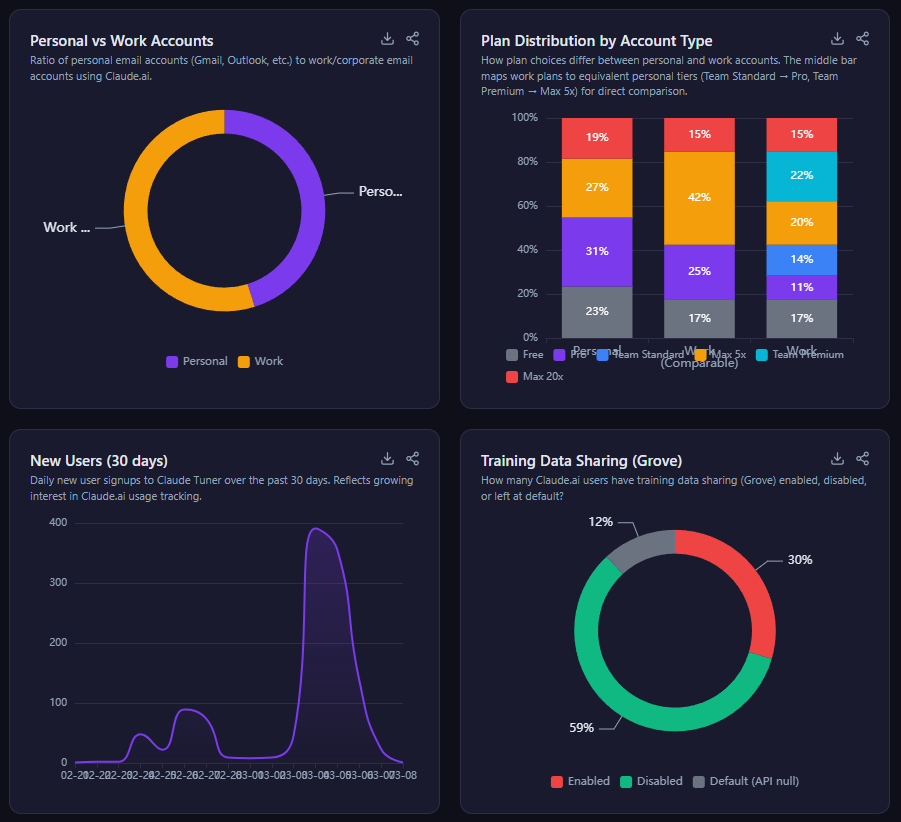
Task: Click the 22% cyan Team Premium bar segment
Action: pyautogui.click(x=801, y=176)
